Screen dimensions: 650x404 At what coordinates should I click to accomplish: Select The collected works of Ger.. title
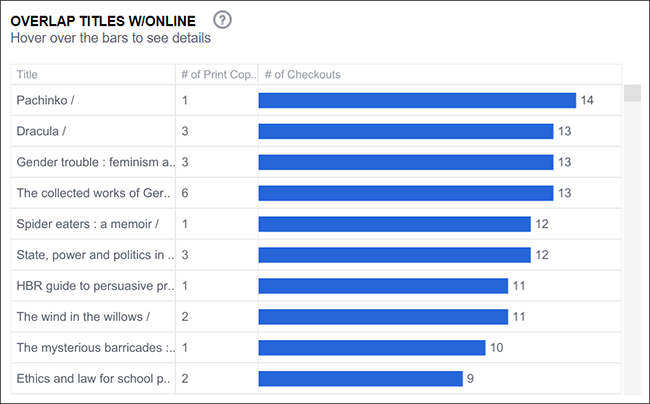93,193
